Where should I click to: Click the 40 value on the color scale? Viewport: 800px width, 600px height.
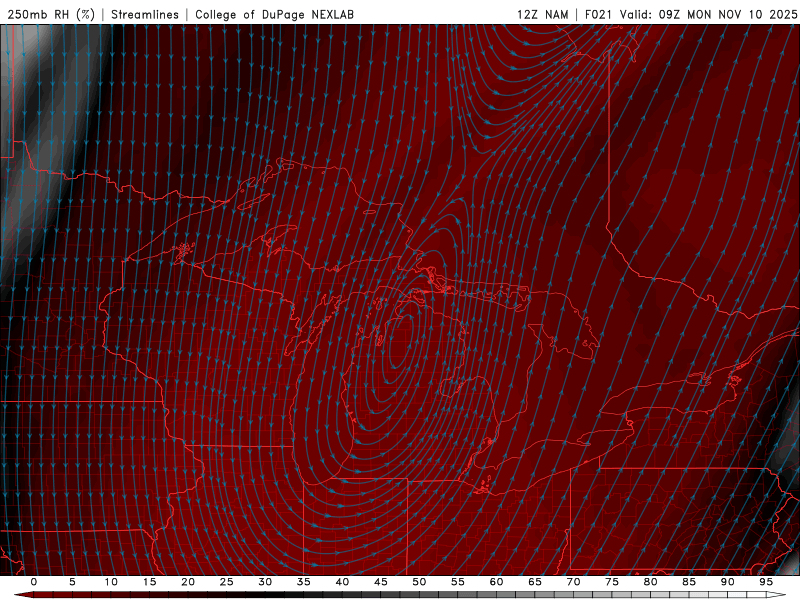click(x=342, y=582)
